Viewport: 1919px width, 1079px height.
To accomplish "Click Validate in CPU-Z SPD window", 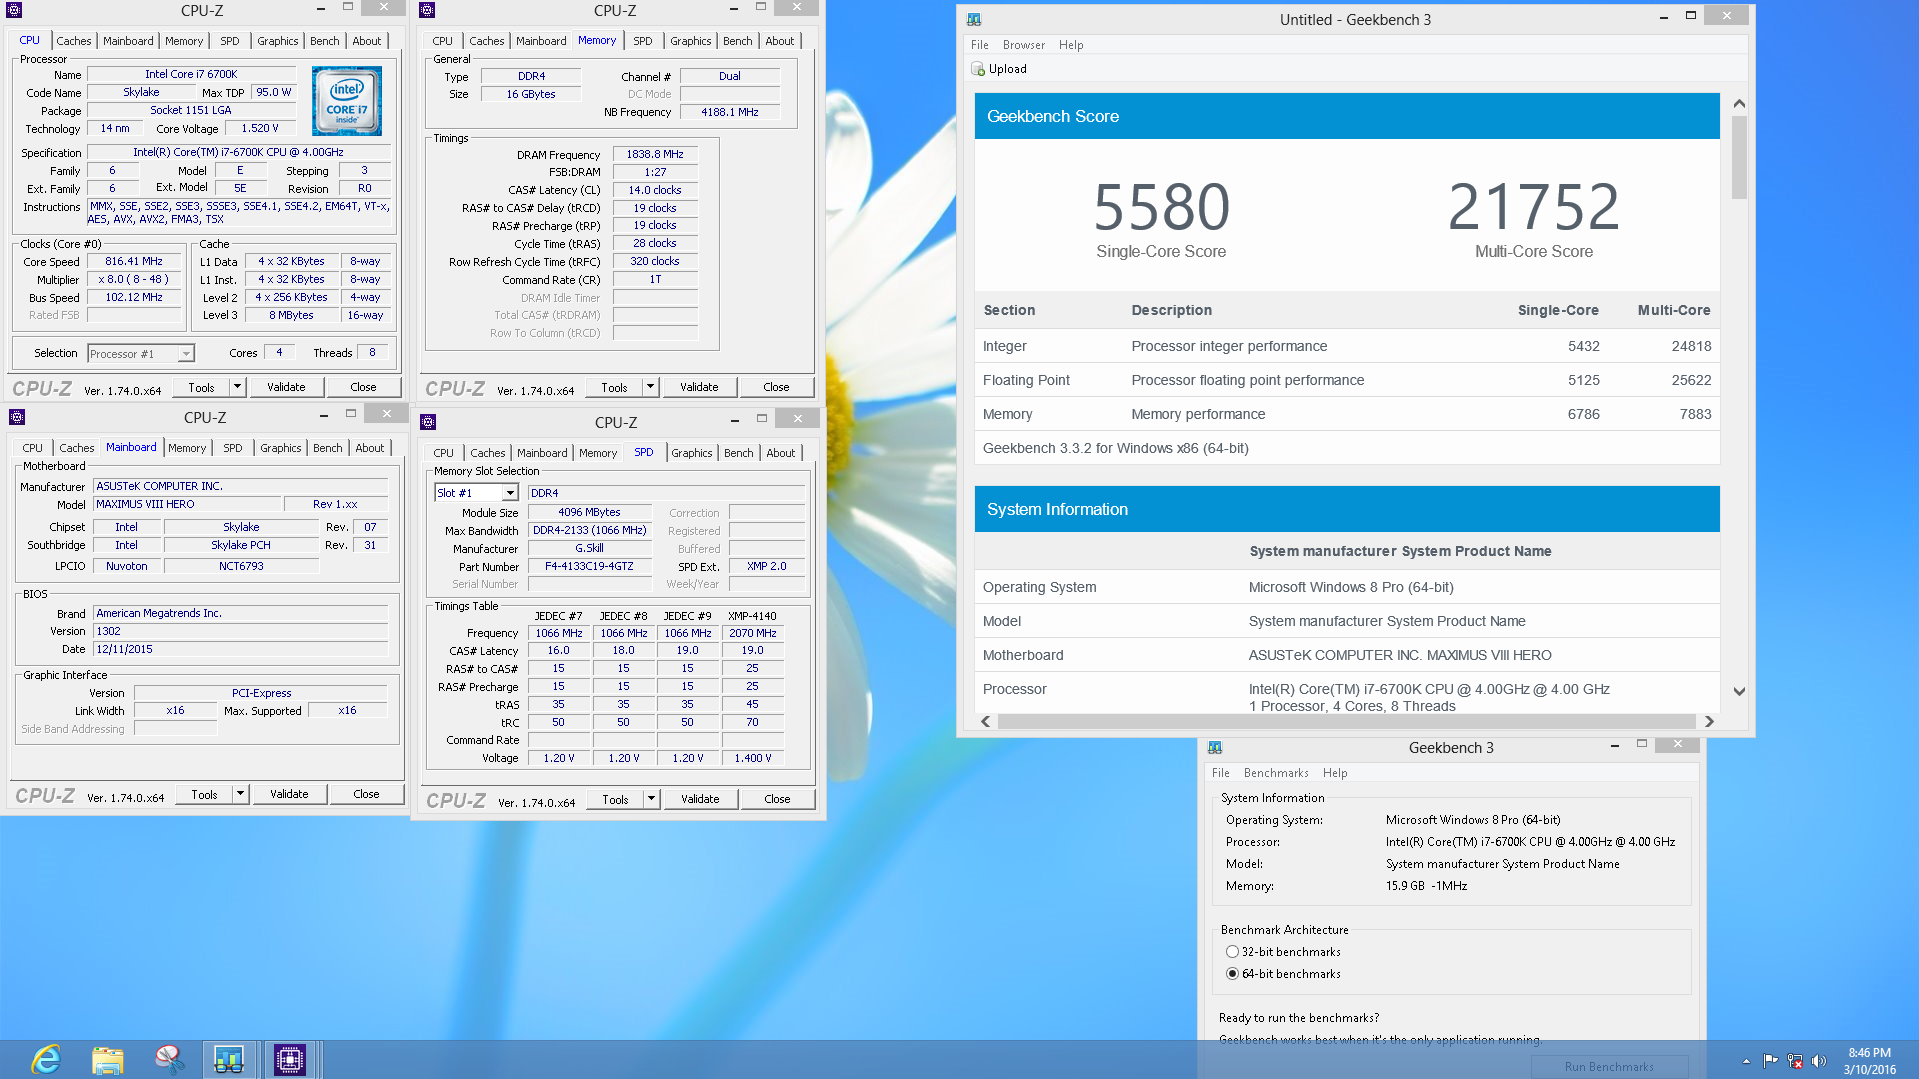I will (x=700, y=799).
